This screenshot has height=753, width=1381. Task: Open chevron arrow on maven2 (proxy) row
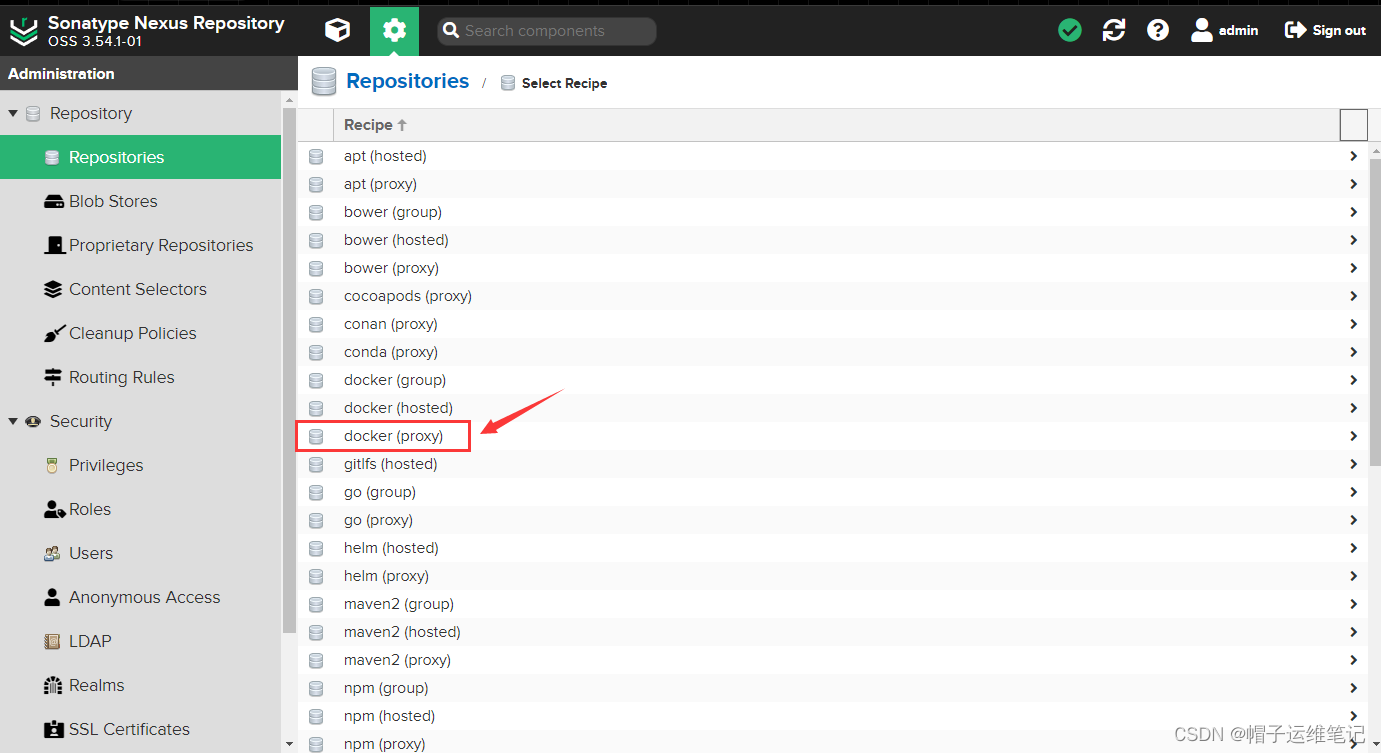pyautogui.click(x=1353, y=660)
